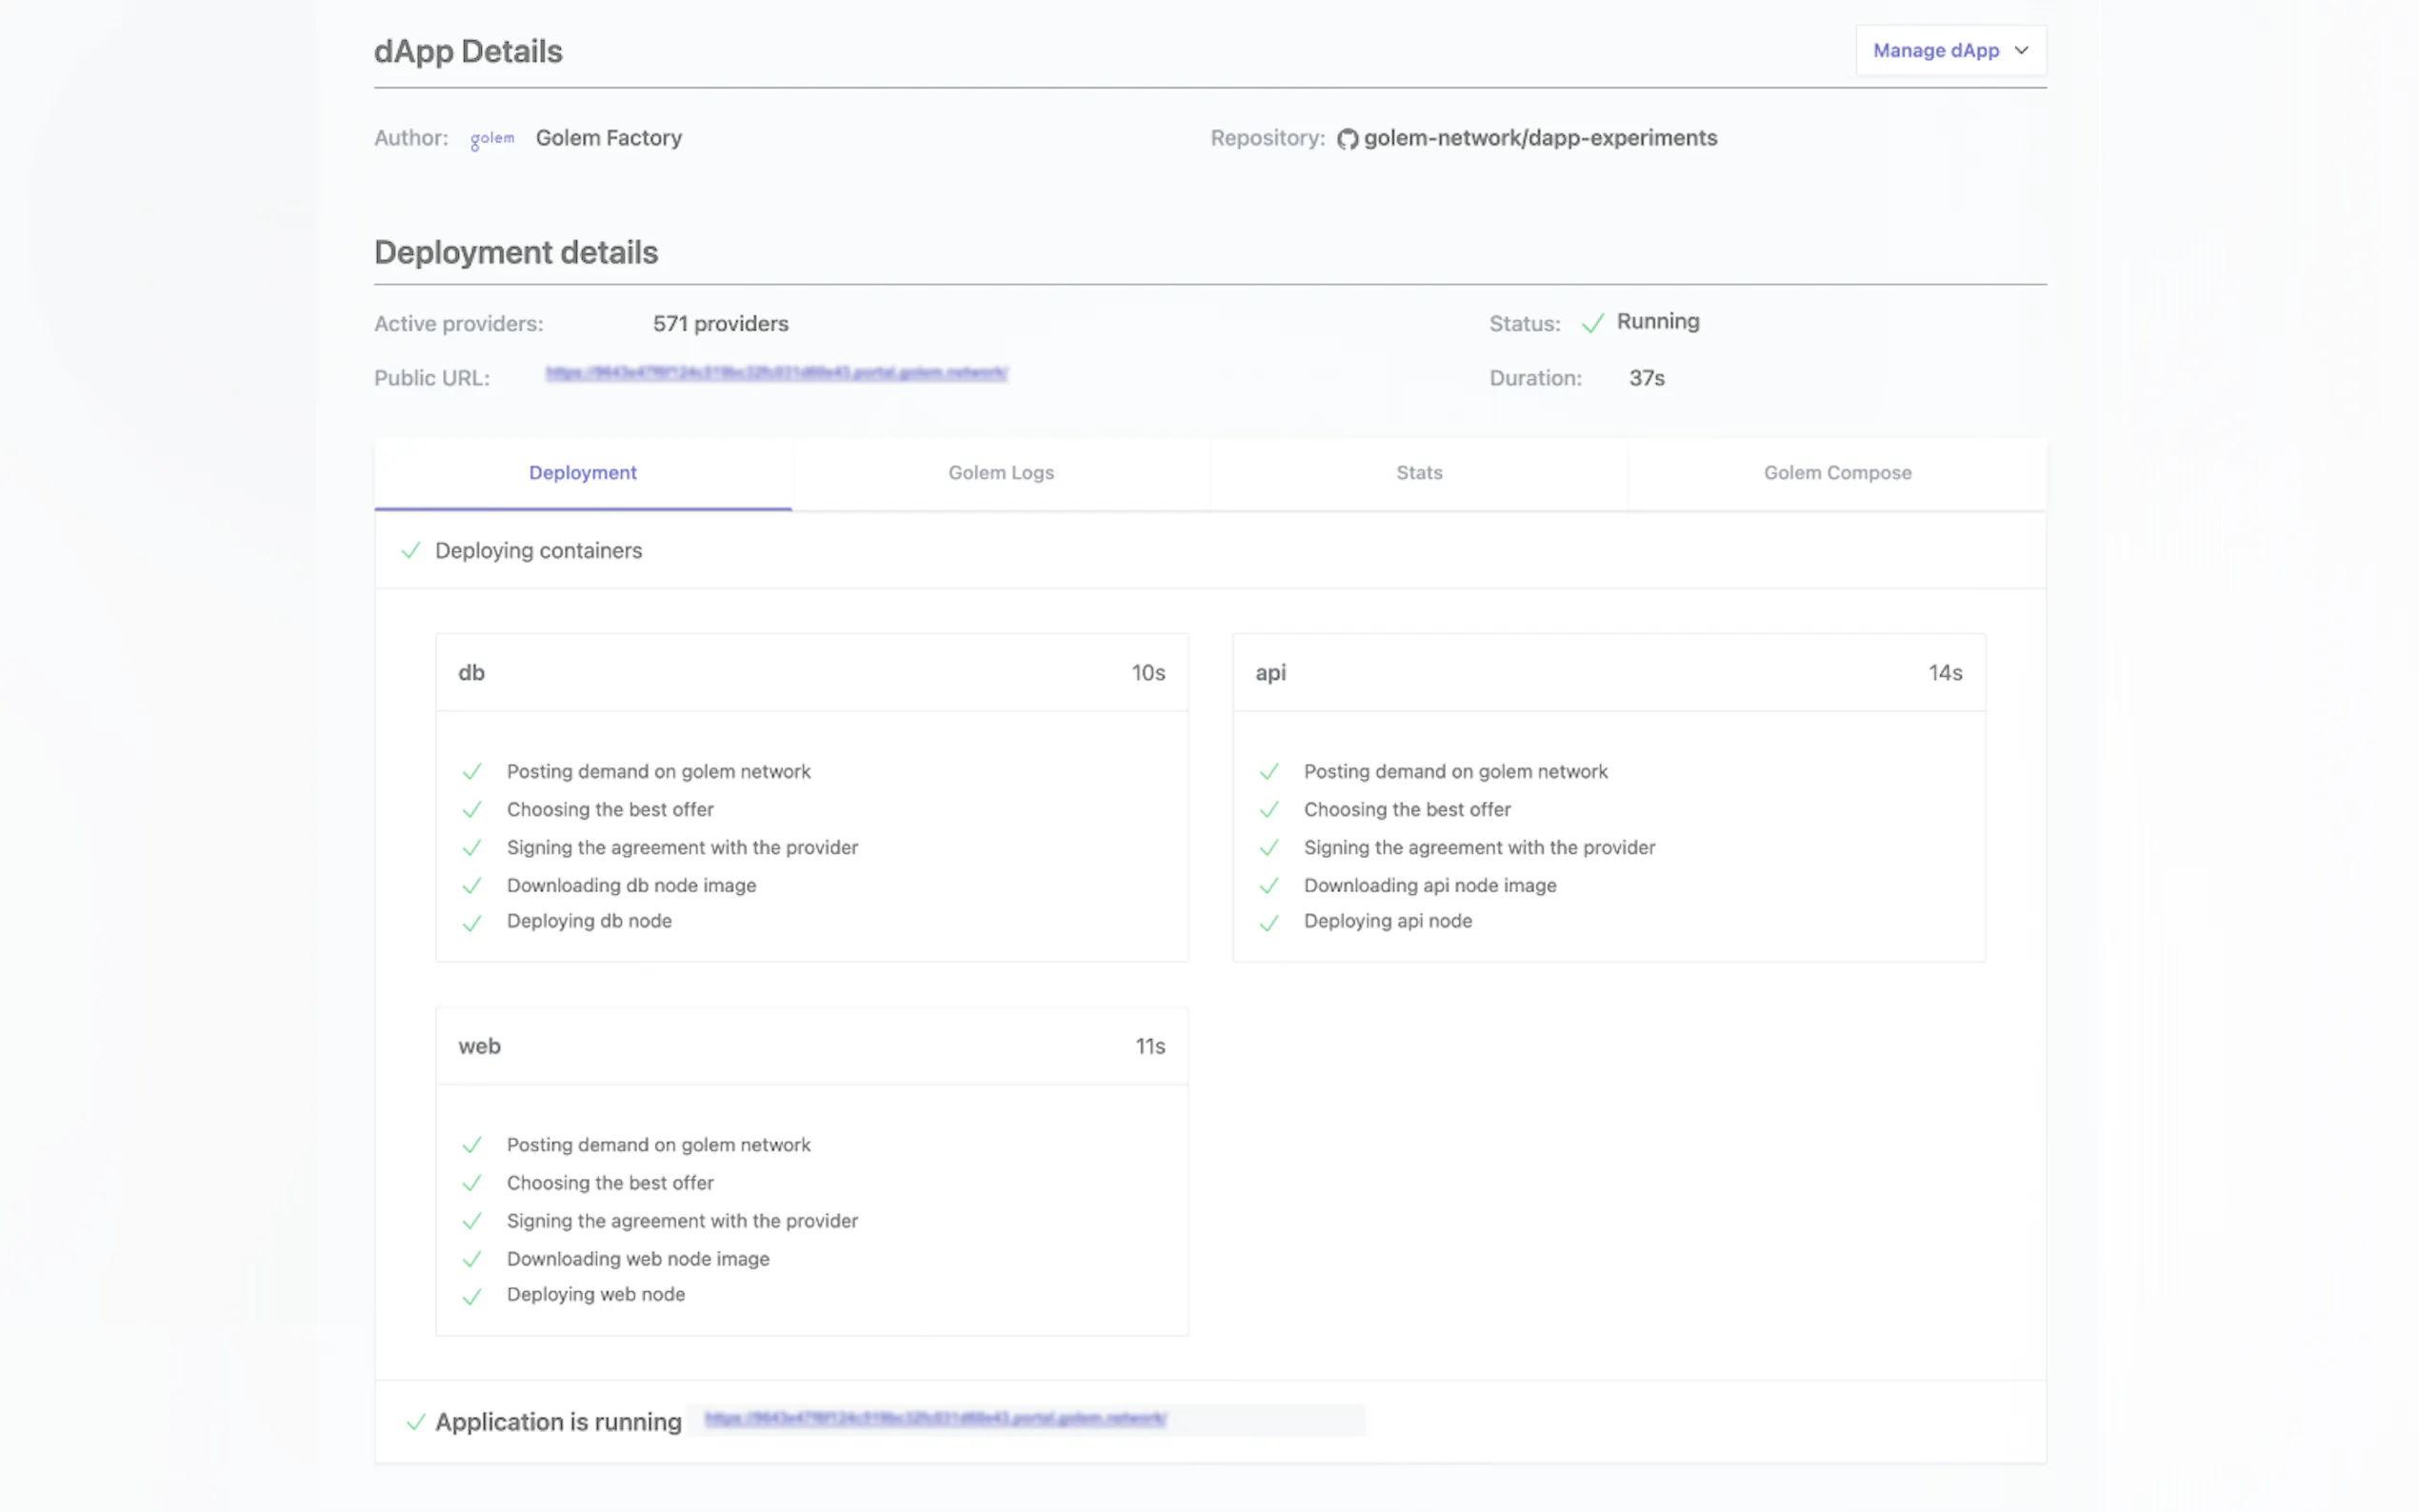
Task: Click the green checkmark next to Running status
Action: pos(1592,323)
